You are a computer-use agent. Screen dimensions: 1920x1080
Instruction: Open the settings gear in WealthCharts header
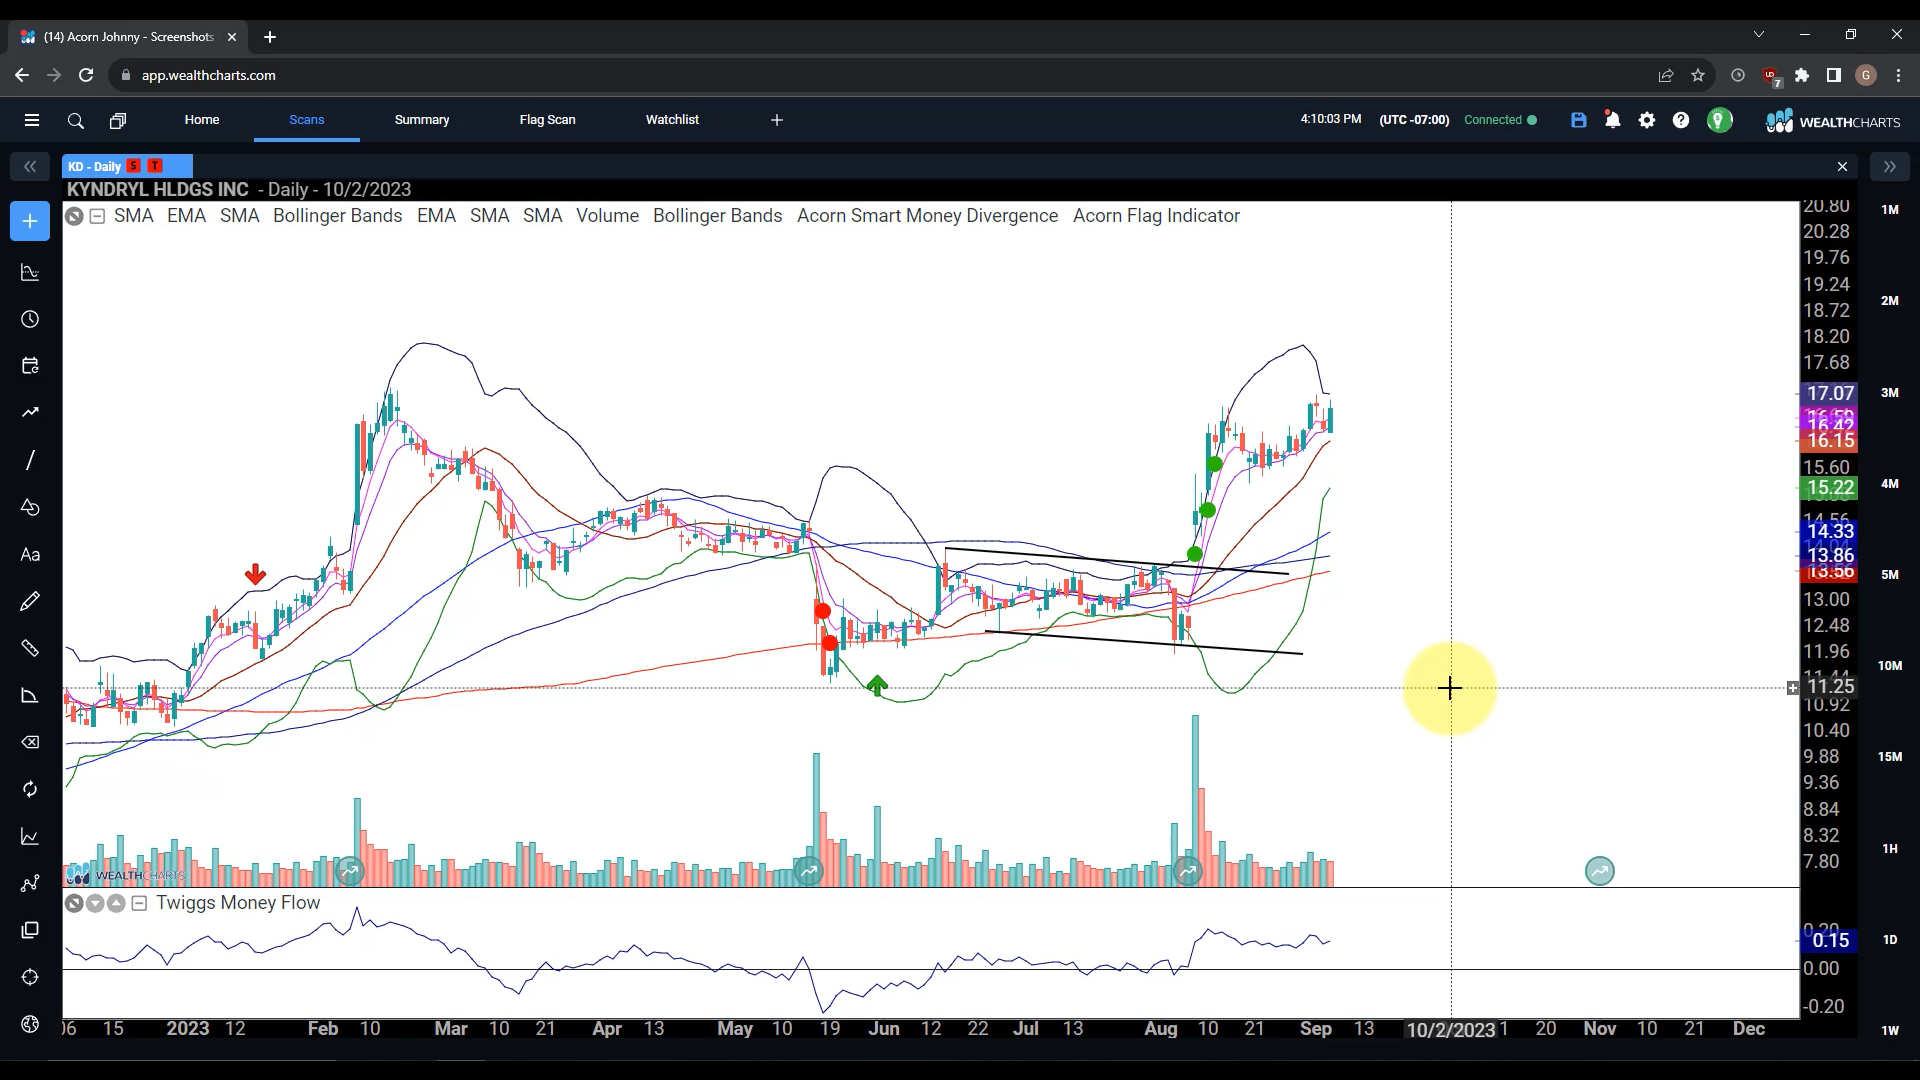(1647, 120)
